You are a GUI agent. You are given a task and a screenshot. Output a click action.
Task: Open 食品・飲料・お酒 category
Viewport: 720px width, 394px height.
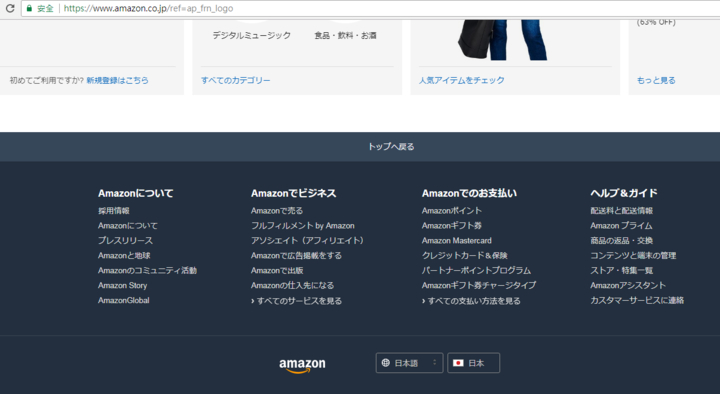click(x=345, y=35)
